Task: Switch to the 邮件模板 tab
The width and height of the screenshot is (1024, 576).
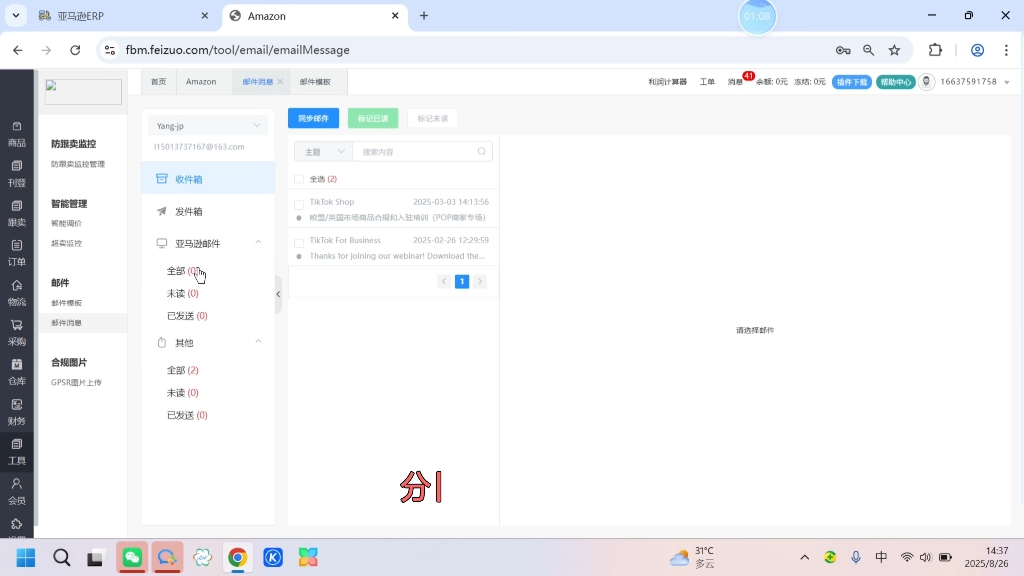Action: tap(315, 82)
